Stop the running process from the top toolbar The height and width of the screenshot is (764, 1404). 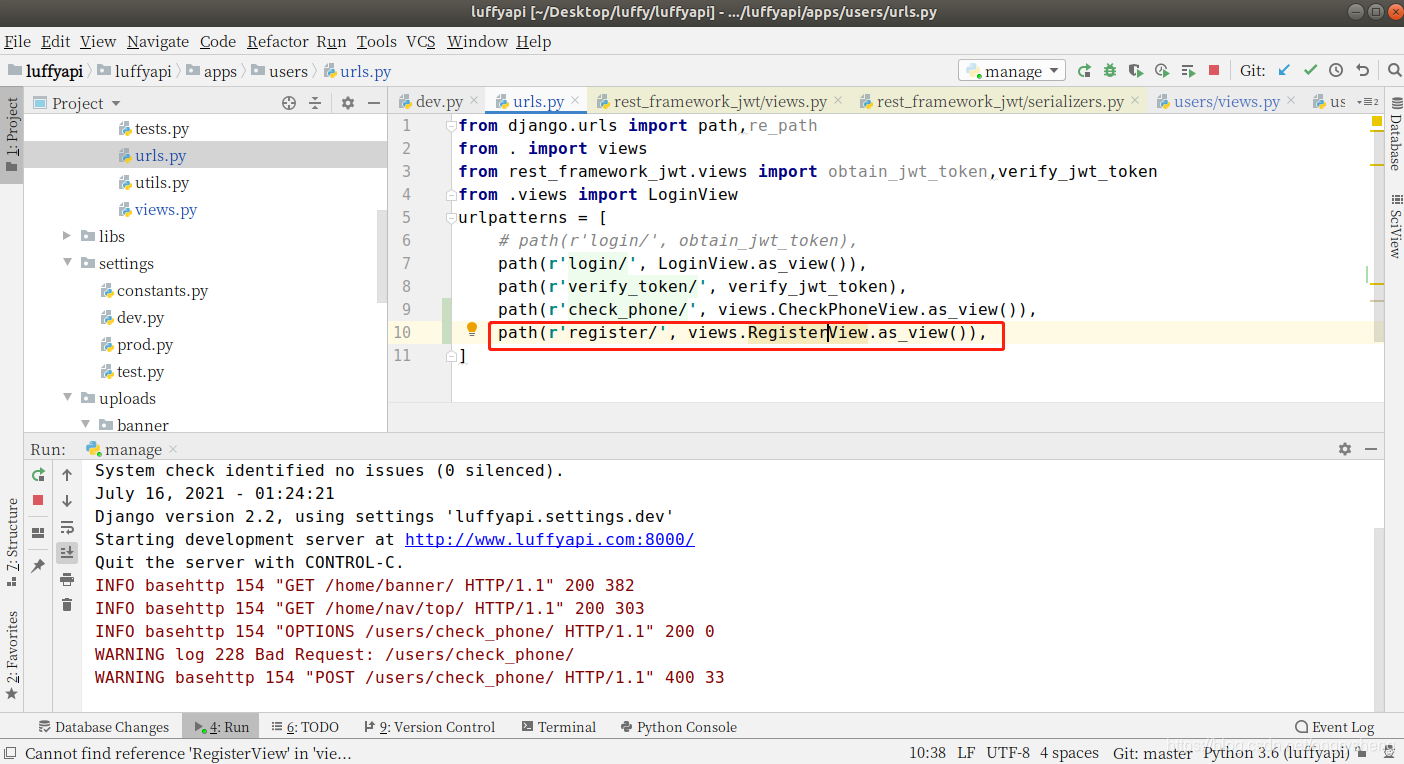1214,71
